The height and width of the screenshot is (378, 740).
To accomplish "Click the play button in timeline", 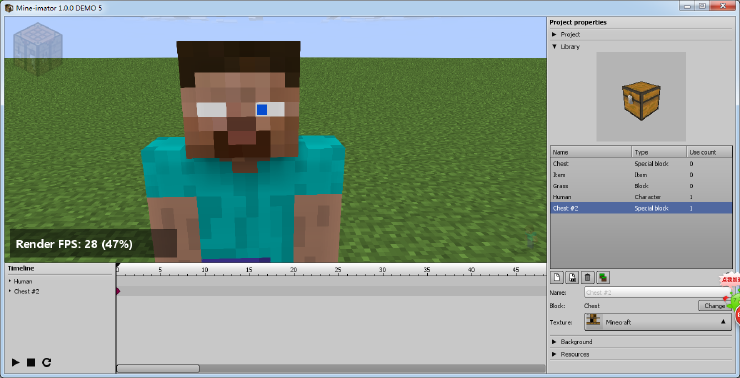I will click(16, 362).
